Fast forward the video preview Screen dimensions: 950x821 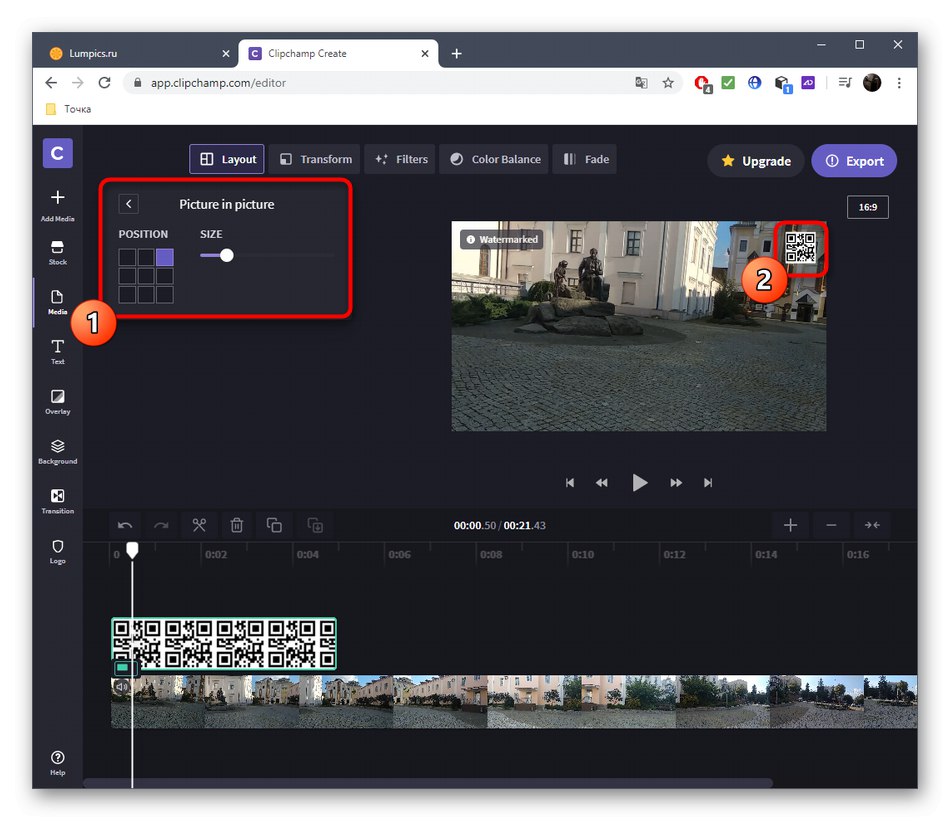click(x=676, y=483)
